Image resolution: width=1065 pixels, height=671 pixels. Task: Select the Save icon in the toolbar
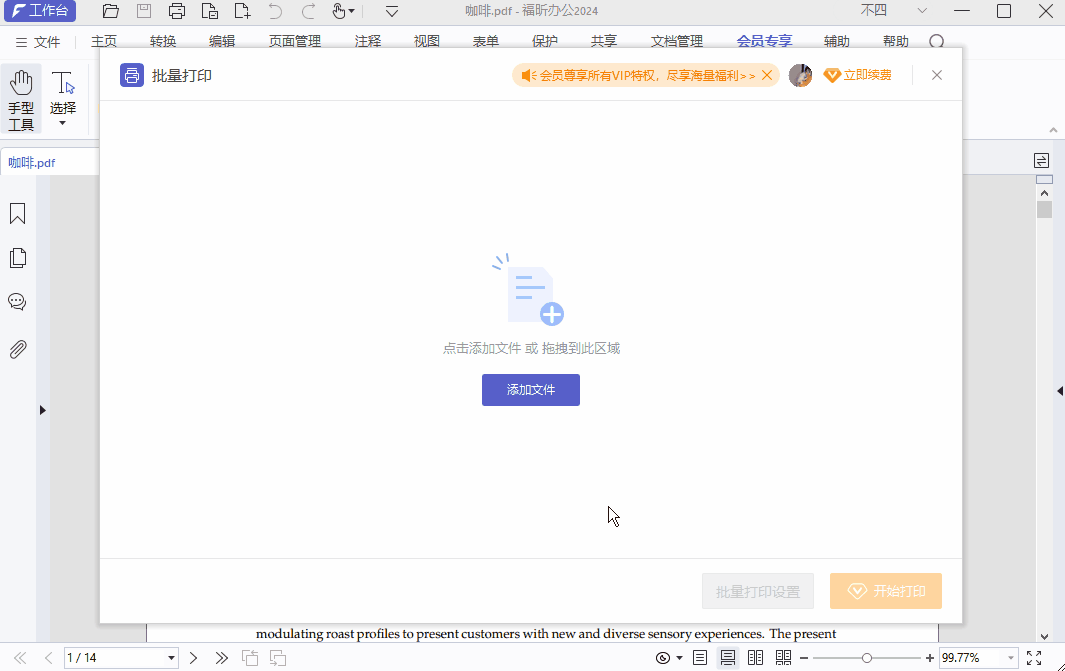143,10
